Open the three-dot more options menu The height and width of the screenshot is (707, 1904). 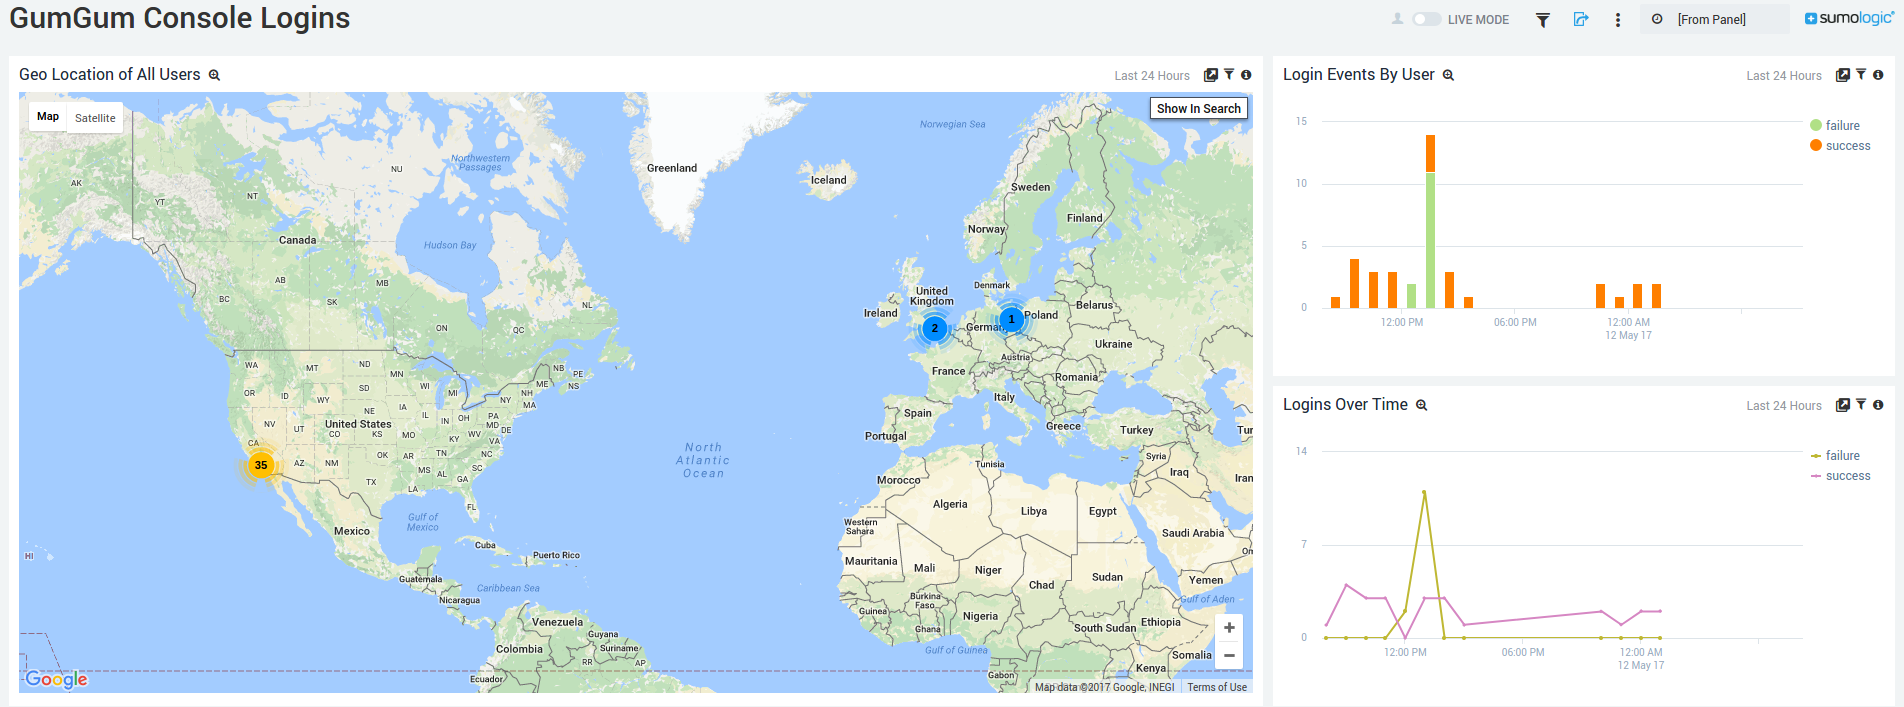[1618, 20]
